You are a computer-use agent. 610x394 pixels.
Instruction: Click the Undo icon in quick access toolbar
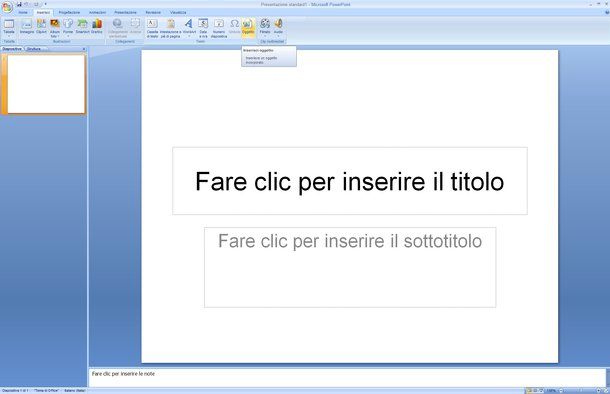coord(27,4)
